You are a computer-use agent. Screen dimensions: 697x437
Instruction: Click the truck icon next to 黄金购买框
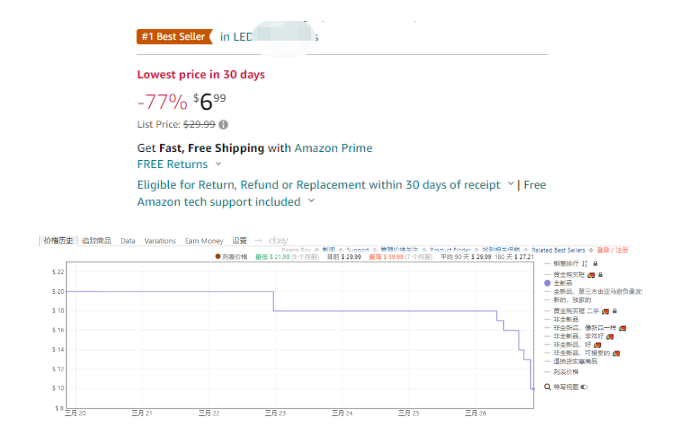[x=591, y=275]
